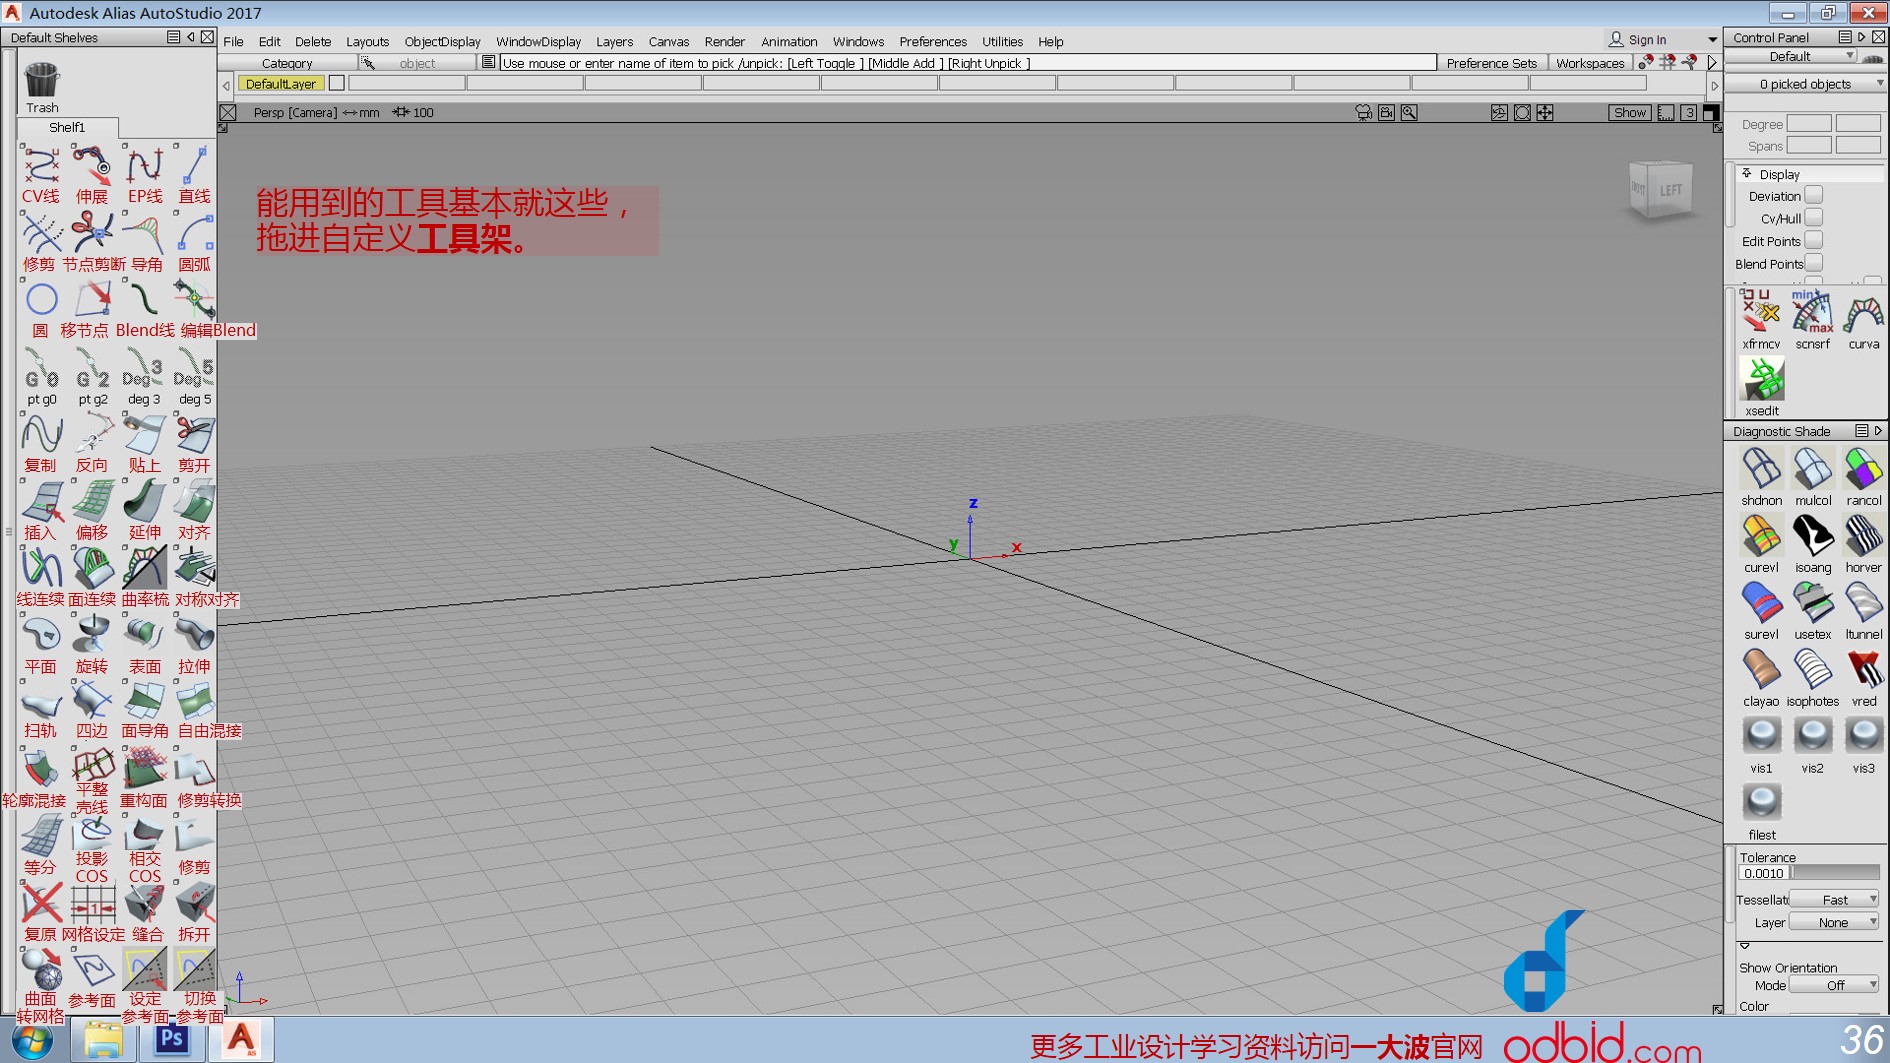Select the 圆 circle tool
The width and height of the screenshot is (1890, 1063).
(41, 299)
